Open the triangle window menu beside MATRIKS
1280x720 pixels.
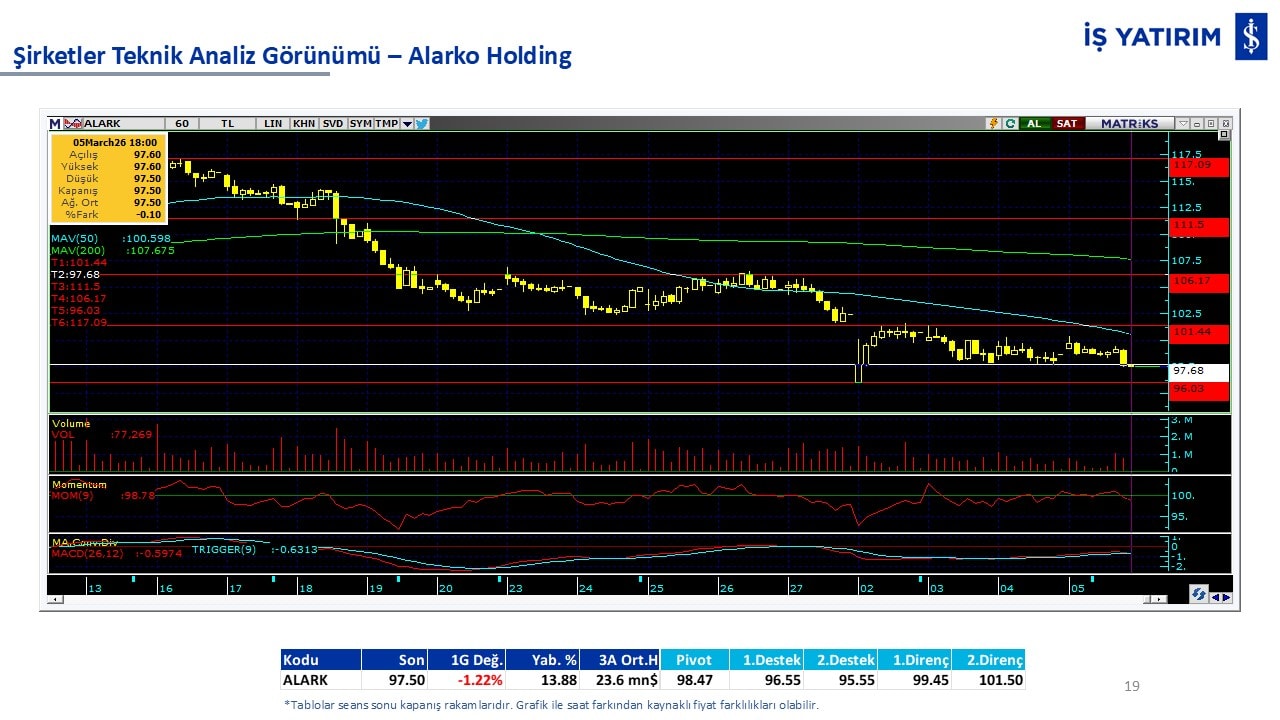[1183, 124]
